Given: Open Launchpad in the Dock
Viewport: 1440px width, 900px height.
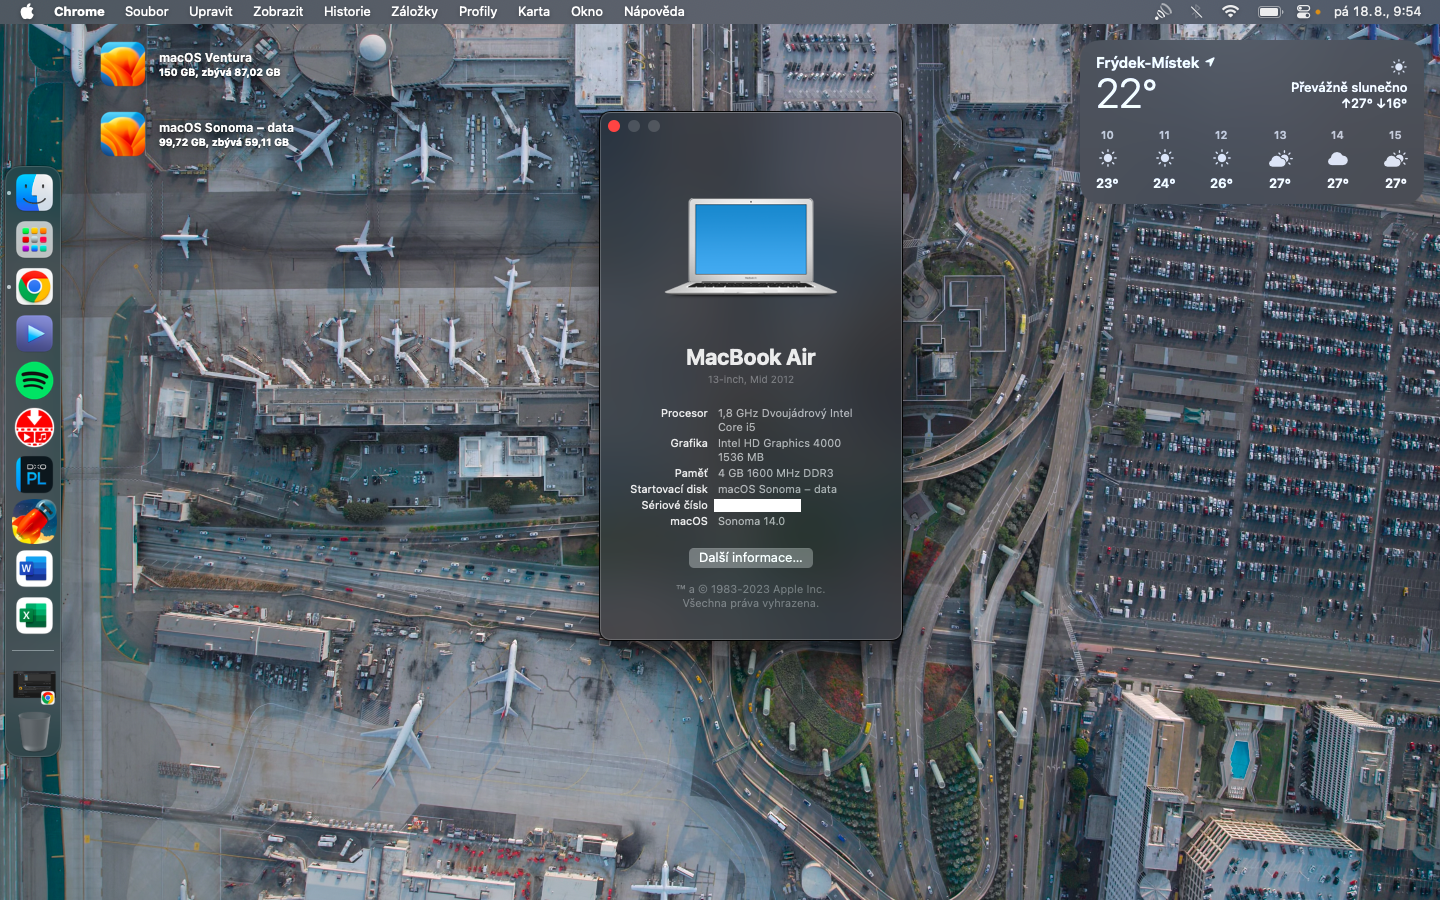Looking at the screenshot, I should coord(34,240).
